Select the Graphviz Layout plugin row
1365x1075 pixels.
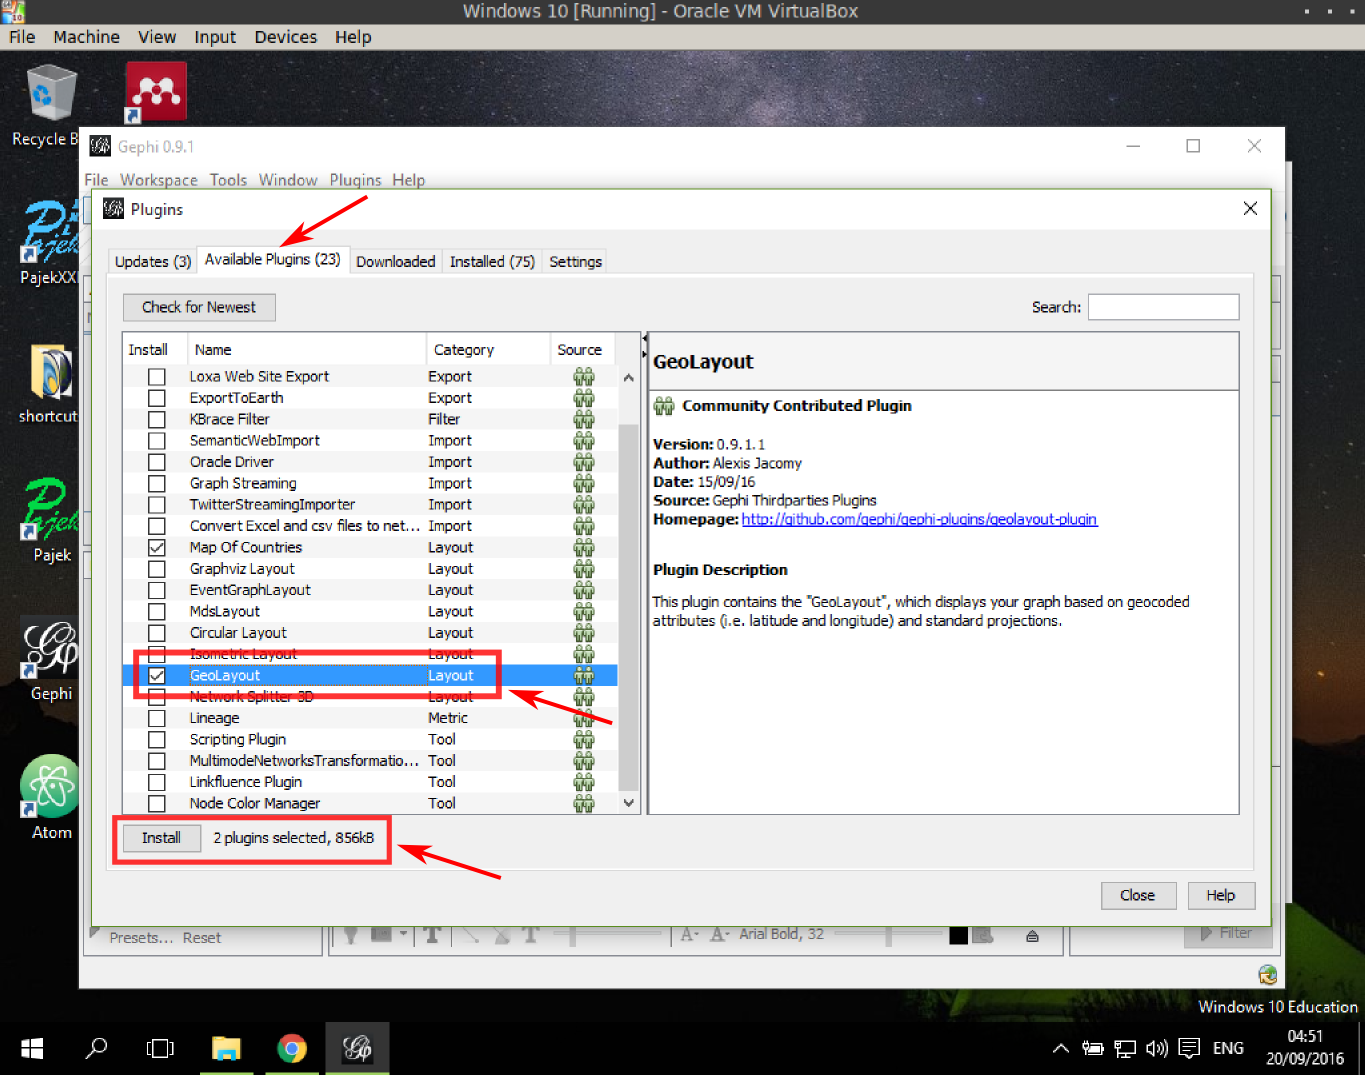370,569
